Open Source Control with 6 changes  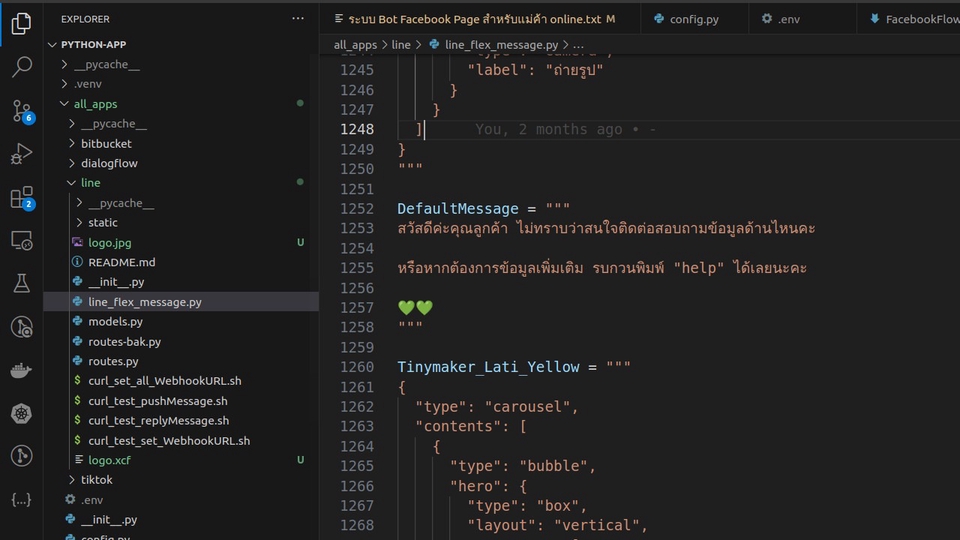[x=22, y=111]
